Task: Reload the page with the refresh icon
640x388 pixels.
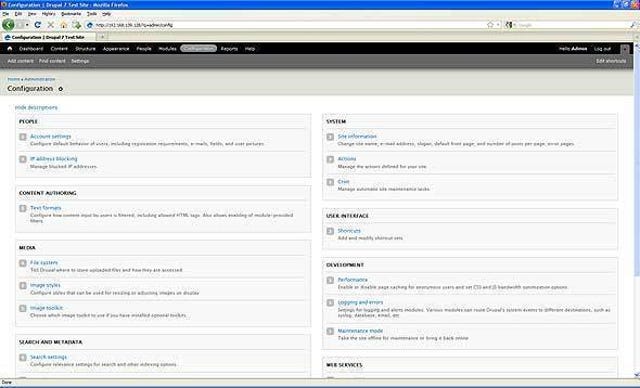Action: point(38,25)
